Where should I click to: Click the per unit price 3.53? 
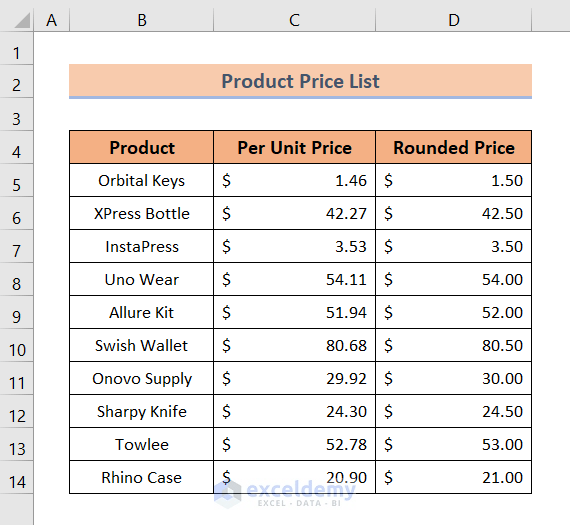click(294, 246)
